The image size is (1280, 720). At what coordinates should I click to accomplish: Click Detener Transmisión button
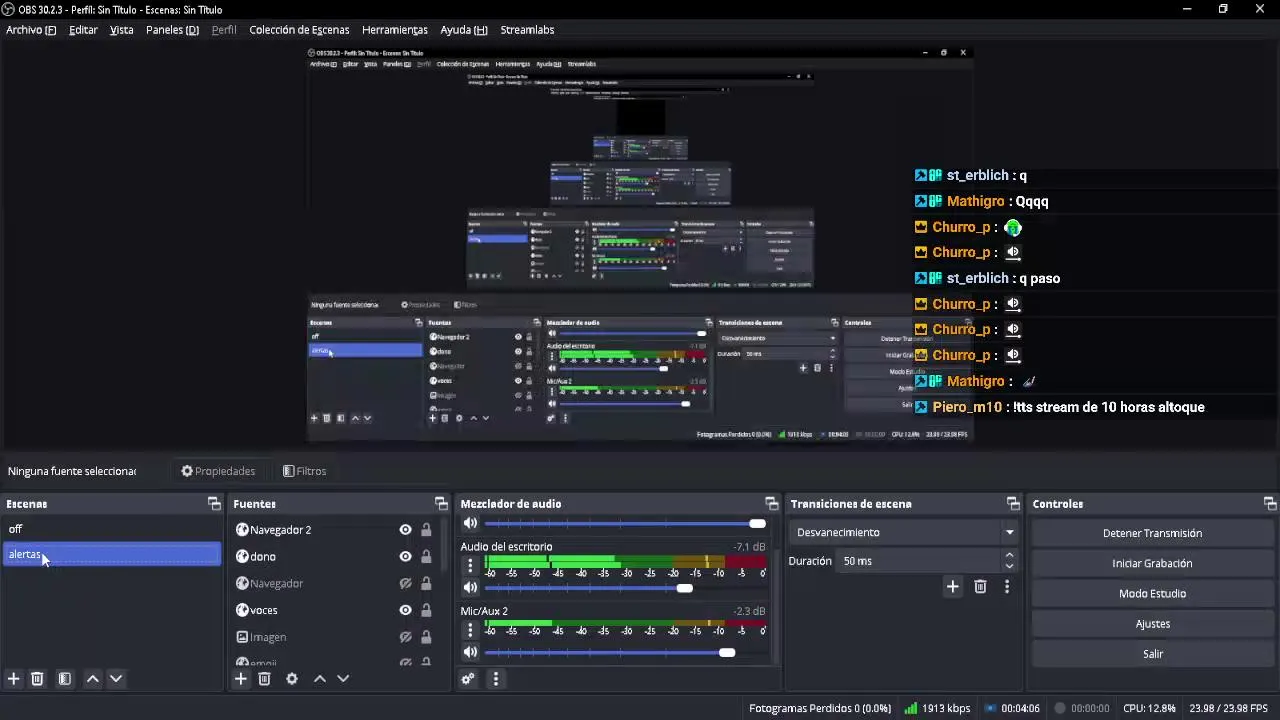click(x=1152, y=533)
